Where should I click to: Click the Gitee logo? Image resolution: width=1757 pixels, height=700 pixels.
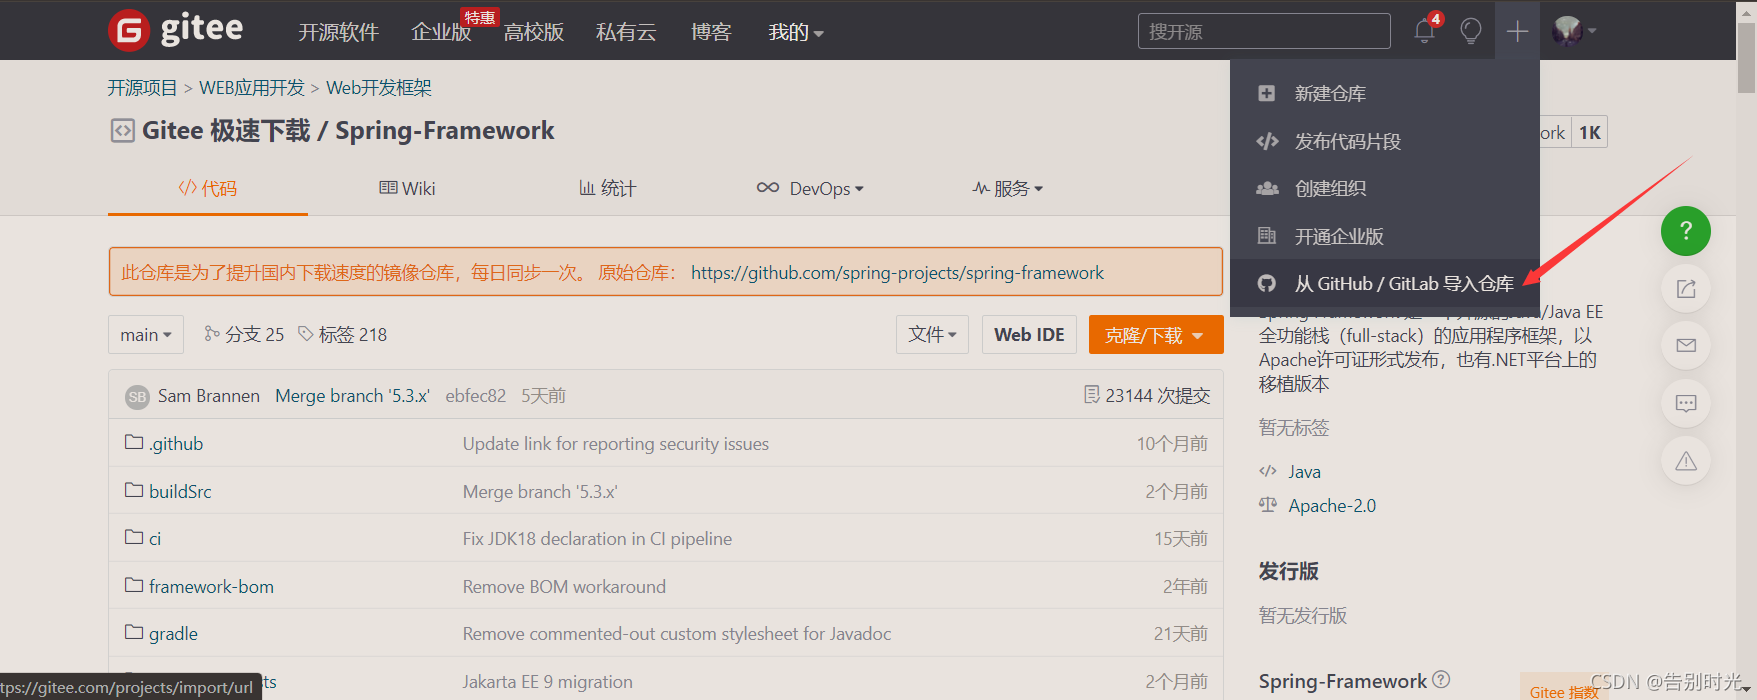point(176,30)
